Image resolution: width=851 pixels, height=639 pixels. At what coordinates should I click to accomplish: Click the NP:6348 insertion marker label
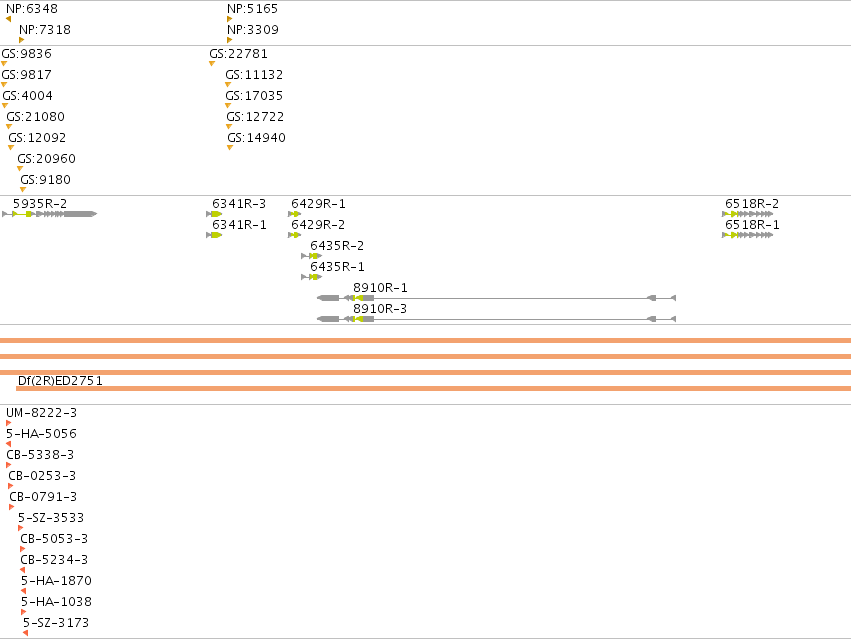(31, 9)
